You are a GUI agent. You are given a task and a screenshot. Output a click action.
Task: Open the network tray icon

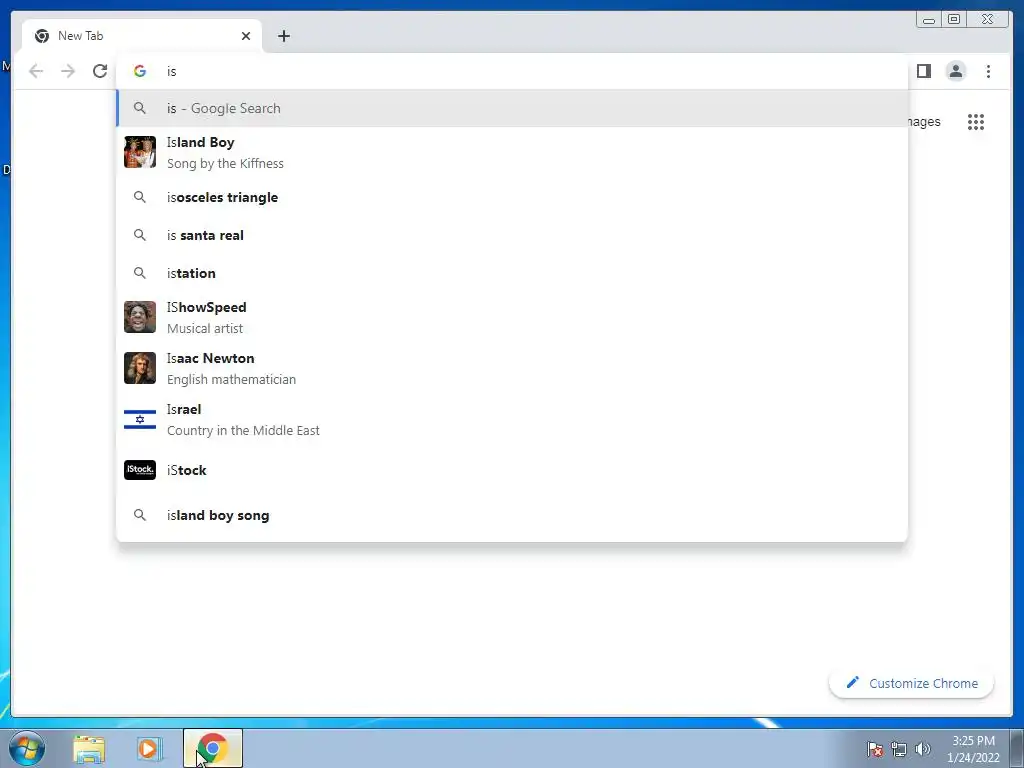click(x=899, y=749)
